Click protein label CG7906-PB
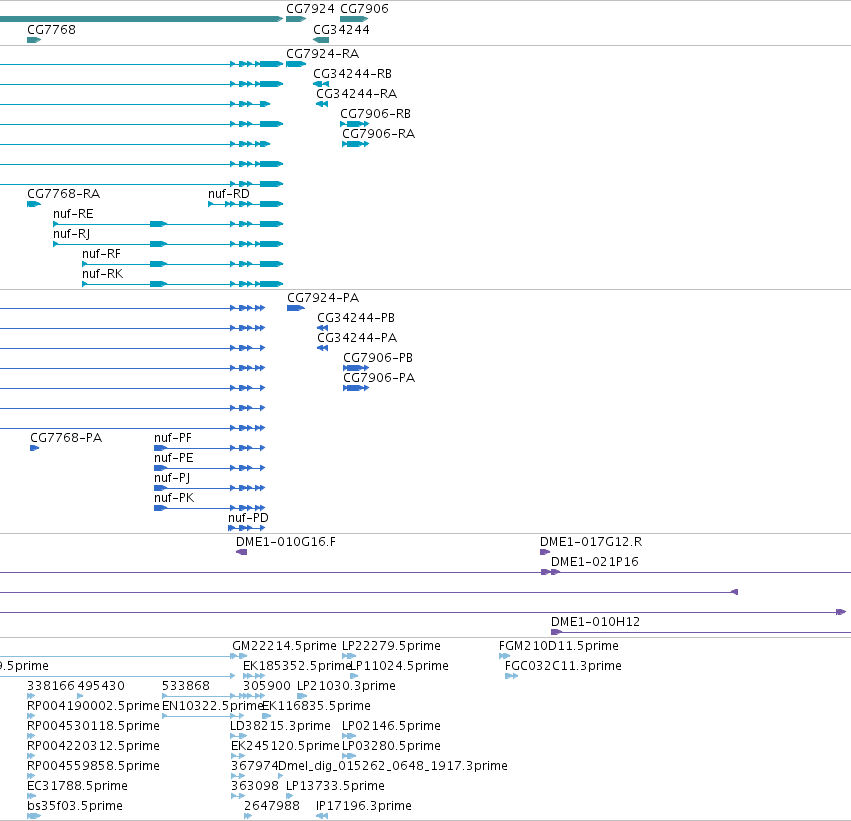This screenshot has width=851, height=821. (x=378, y=358)
